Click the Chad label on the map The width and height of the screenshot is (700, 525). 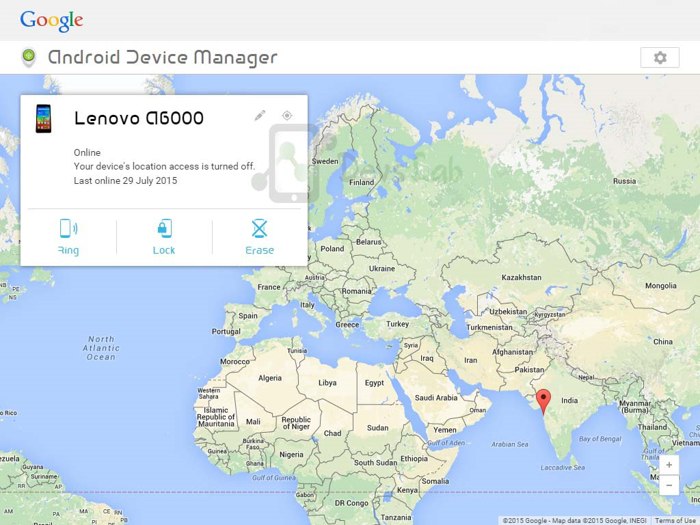click(332, 433)
